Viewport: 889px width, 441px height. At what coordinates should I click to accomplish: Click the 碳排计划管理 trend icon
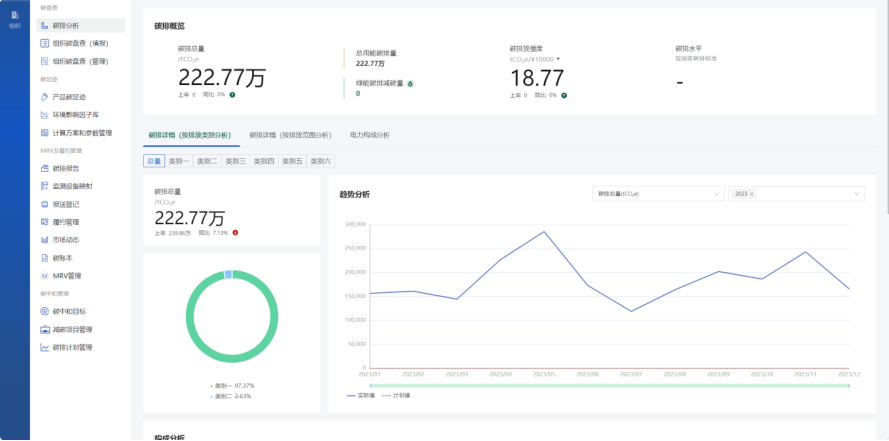coord(44,347)
